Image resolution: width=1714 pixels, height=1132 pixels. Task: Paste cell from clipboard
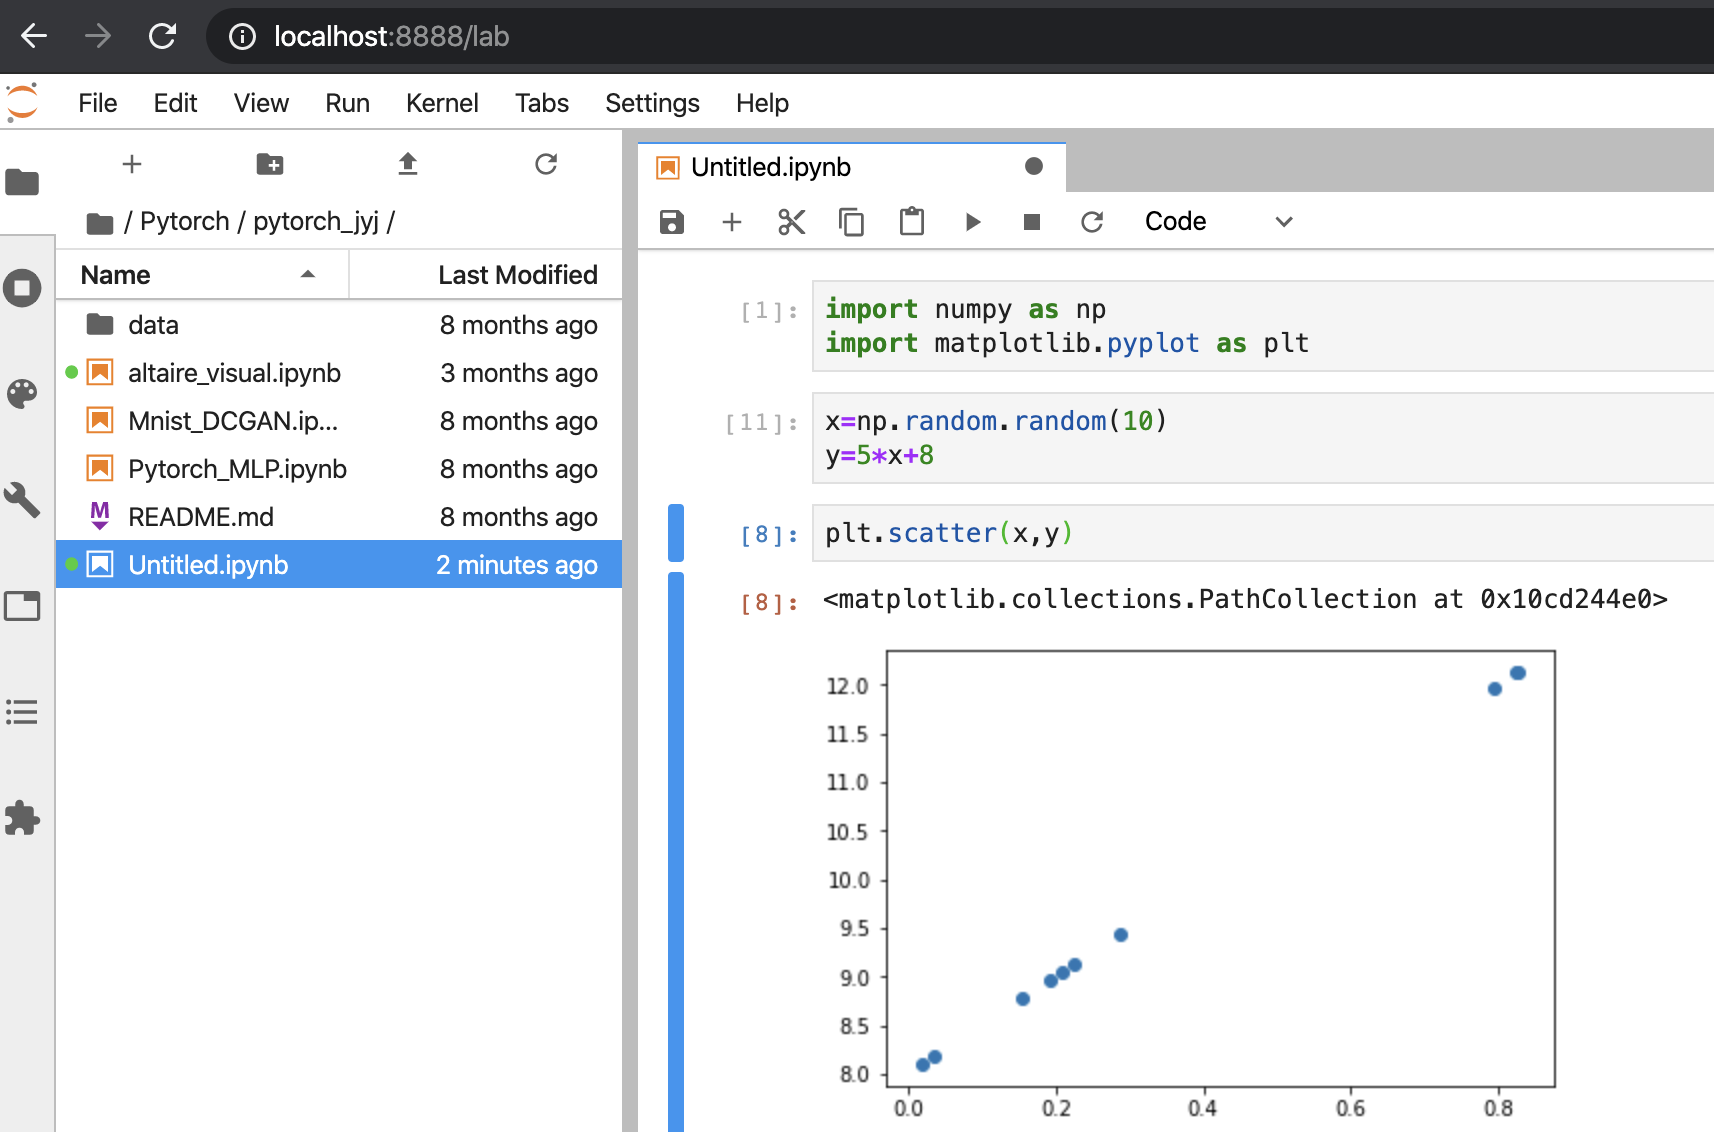911,222
